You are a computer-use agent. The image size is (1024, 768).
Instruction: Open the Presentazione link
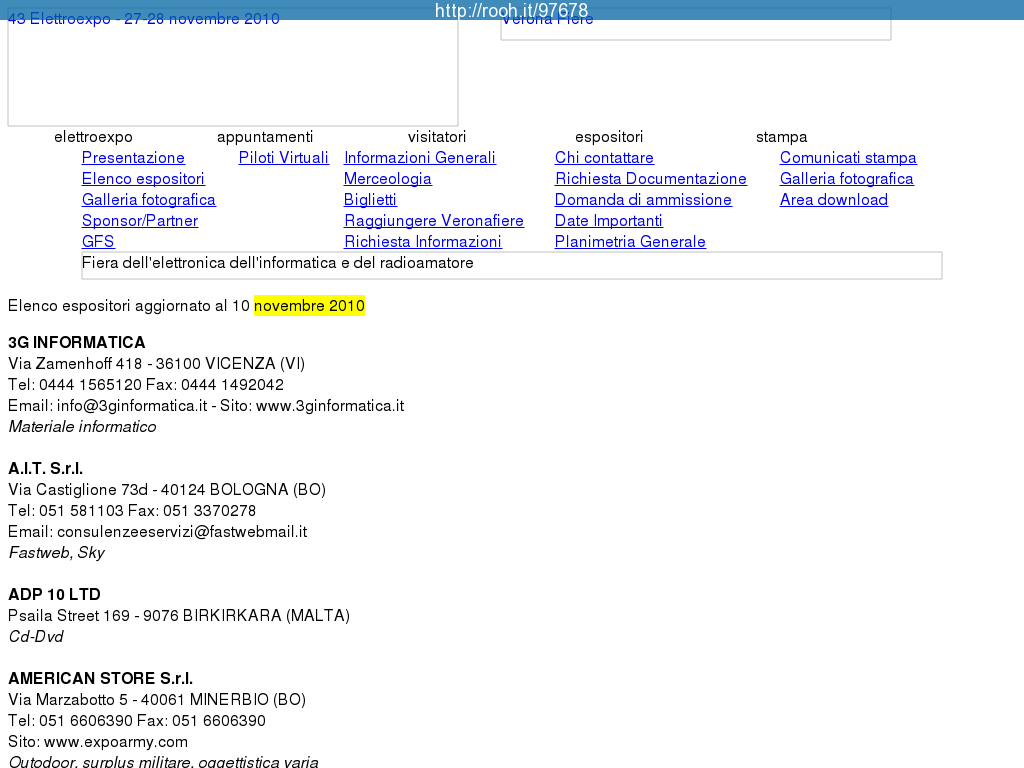133,158
